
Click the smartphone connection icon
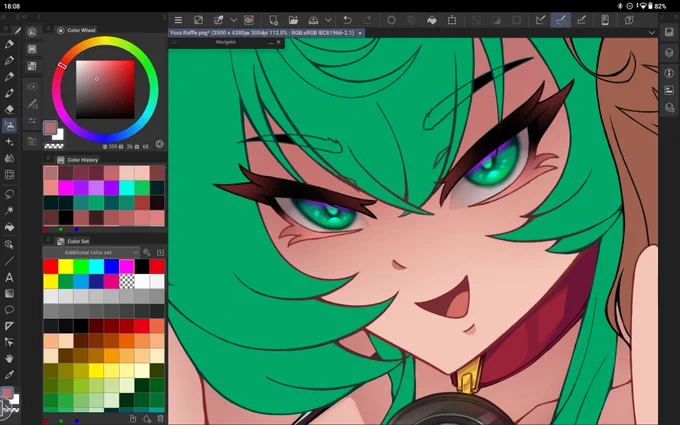tap(605, 20)
